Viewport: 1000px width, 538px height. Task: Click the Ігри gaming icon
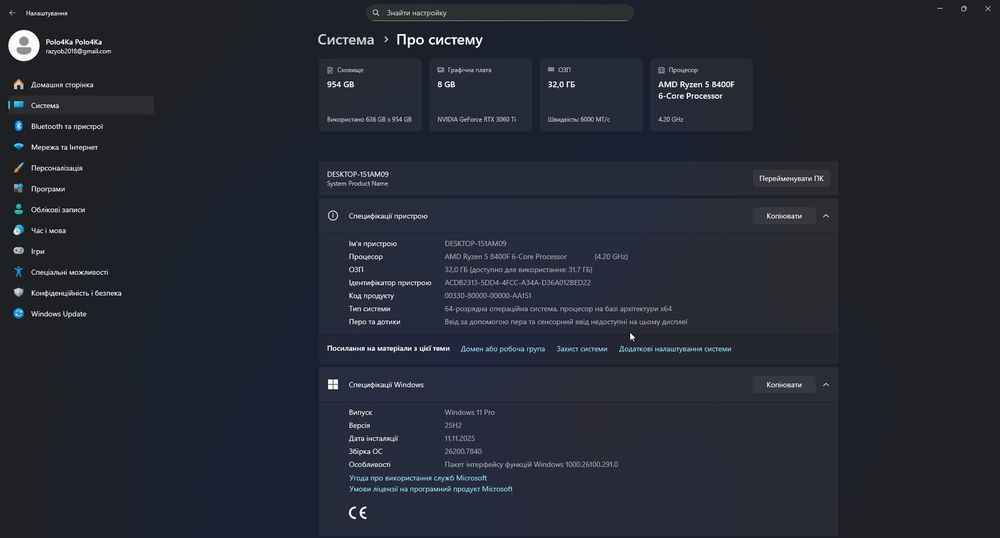[x=19, y=251]
